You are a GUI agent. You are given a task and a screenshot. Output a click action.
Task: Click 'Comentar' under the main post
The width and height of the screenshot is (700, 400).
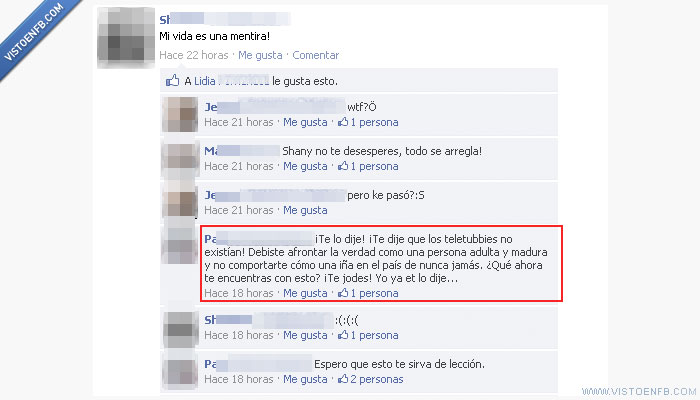click(x=316, y=55)
